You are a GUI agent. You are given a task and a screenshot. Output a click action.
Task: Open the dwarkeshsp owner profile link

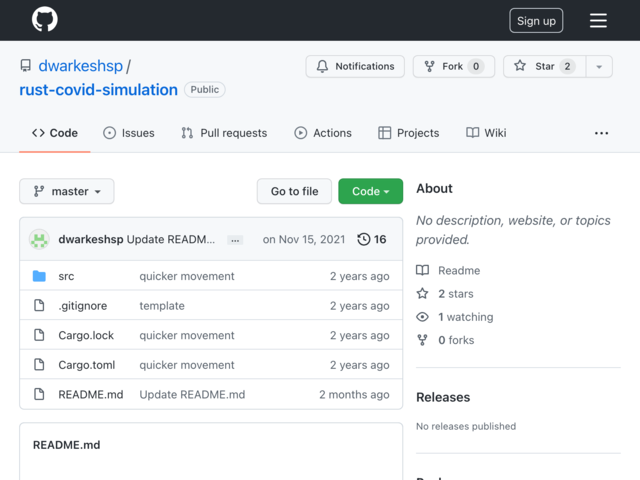tap(80, 66)
